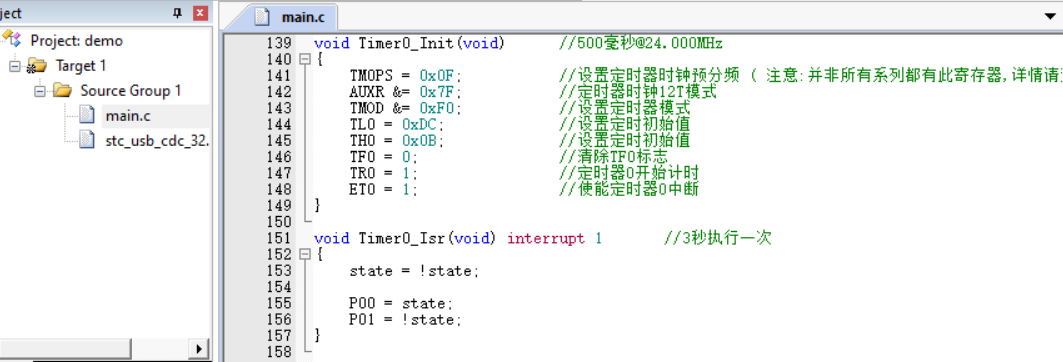Image resolution: width=1063 pixels, height=362 pixels.
Task: Click the //使能定时器0中断 comment
Action: (x=628, y=190)
